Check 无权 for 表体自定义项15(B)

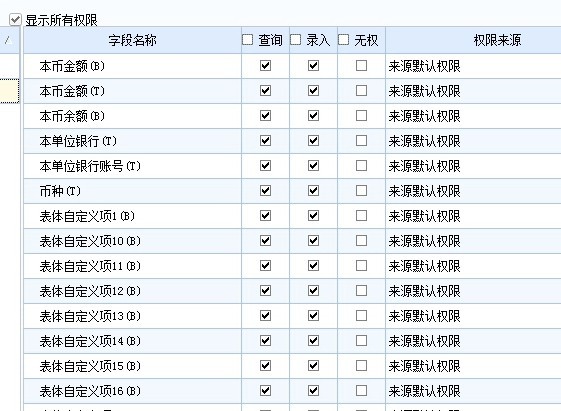coord(361,366)
